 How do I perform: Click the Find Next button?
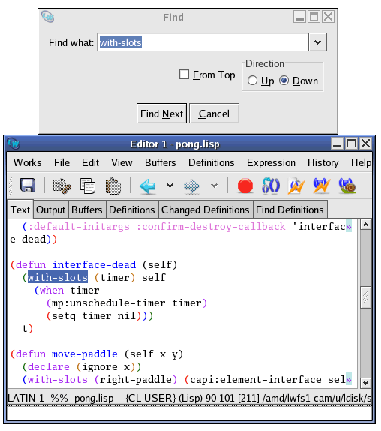(x=162, y=114)
